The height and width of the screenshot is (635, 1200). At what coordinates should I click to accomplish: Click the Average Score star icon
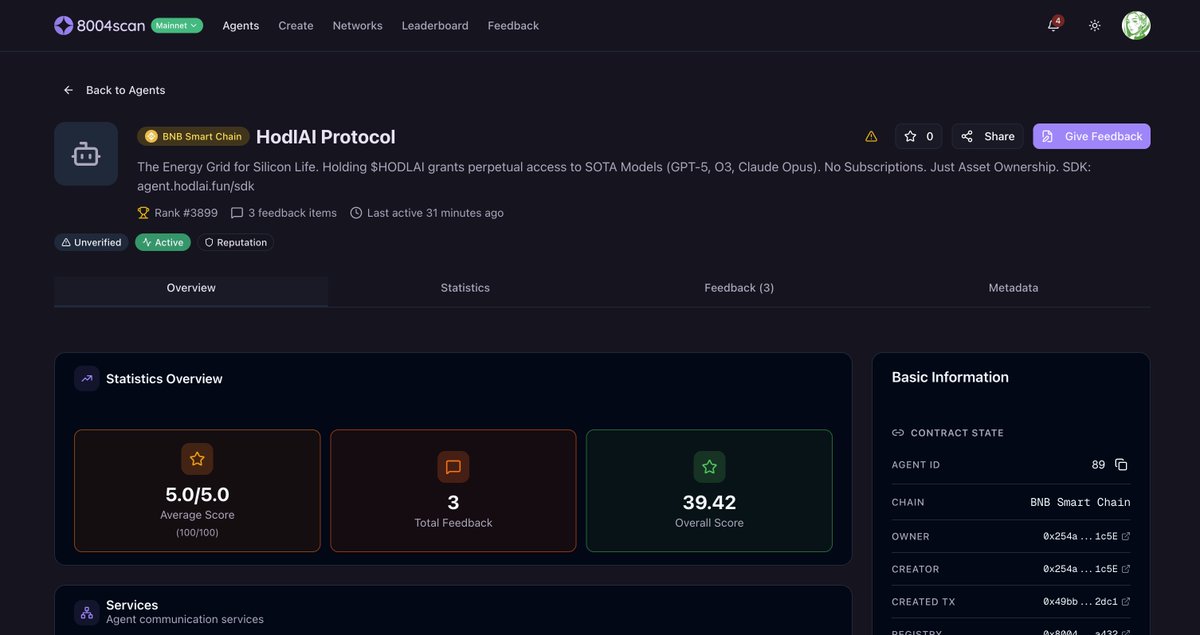[x=197, y=459]
